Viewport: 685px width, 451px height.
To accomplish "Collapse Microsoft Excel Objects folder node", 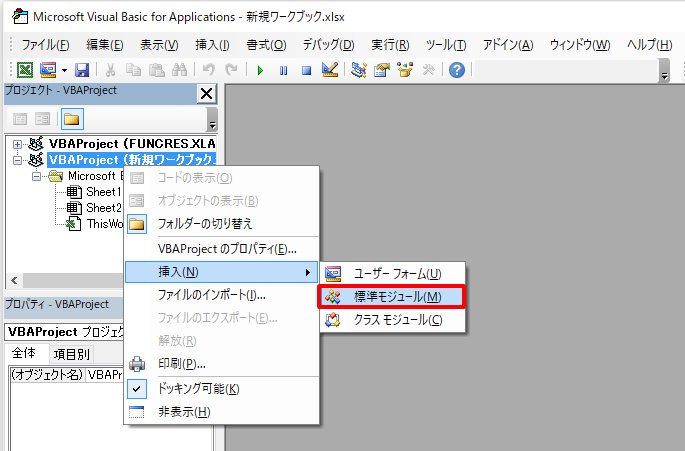I will point(36,176).
